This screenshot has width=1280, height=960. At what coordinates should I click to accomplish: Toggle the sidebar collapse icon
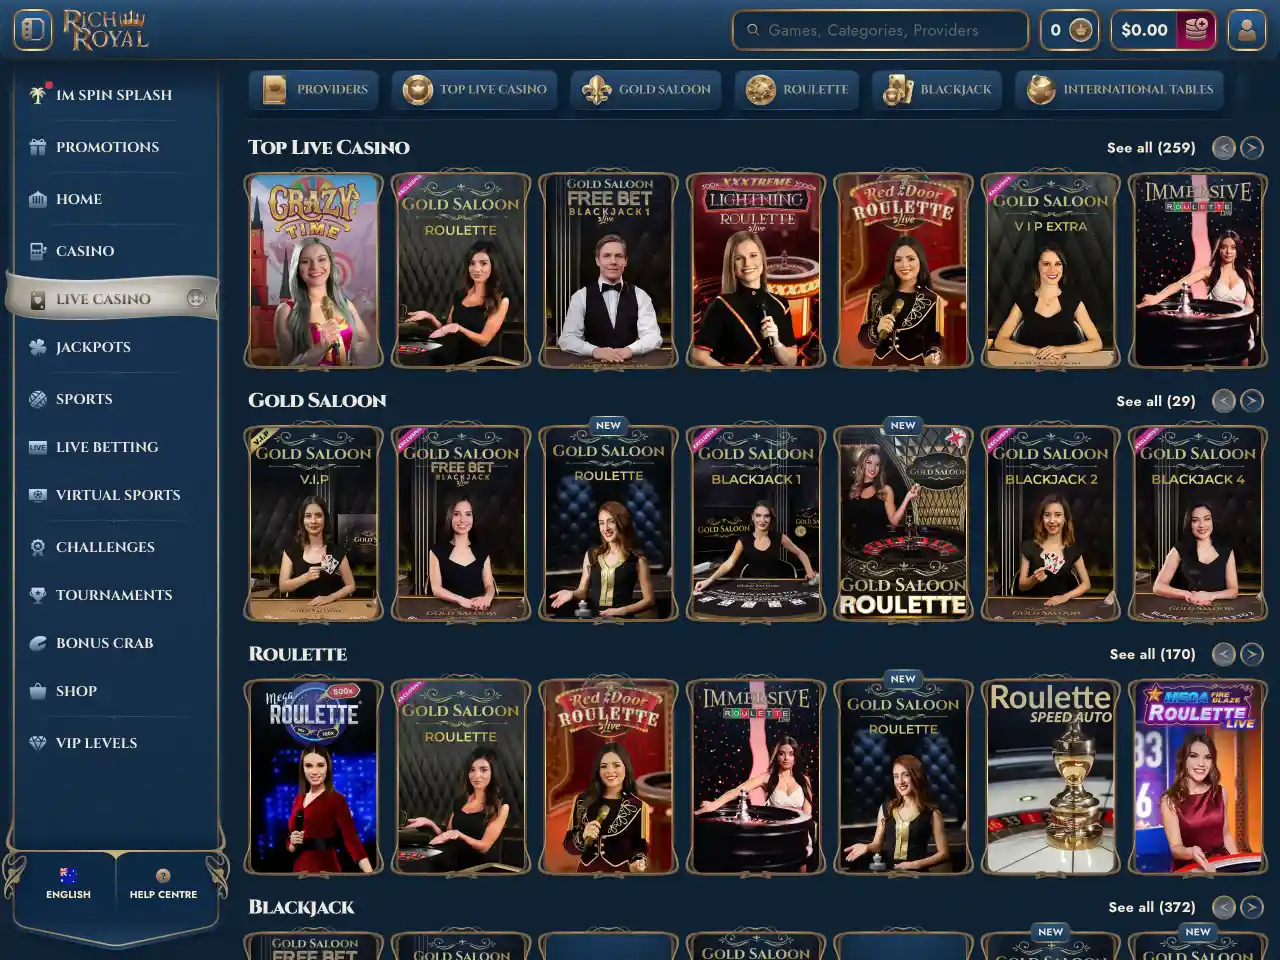[x=32, y=30]
